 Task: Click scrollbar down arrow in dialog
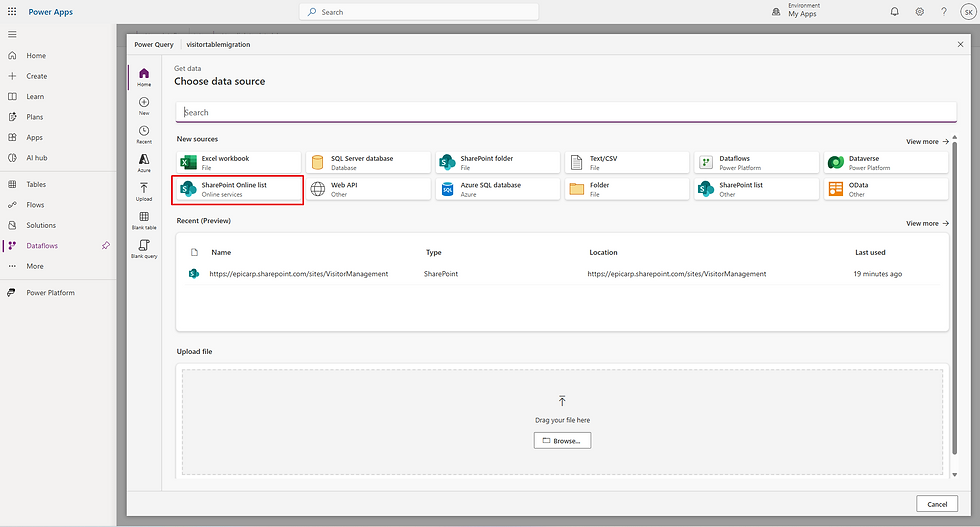(954, 474)
